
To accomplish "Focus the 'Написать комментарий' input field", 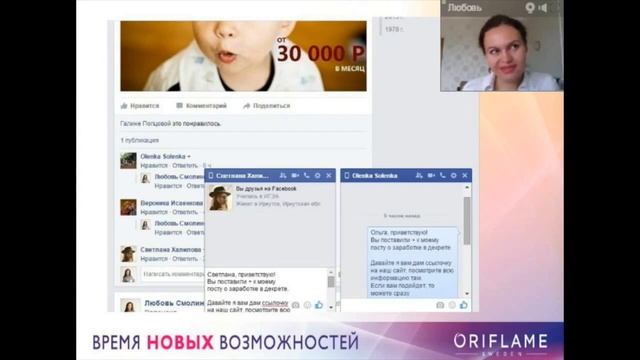I will pos(172,274).
